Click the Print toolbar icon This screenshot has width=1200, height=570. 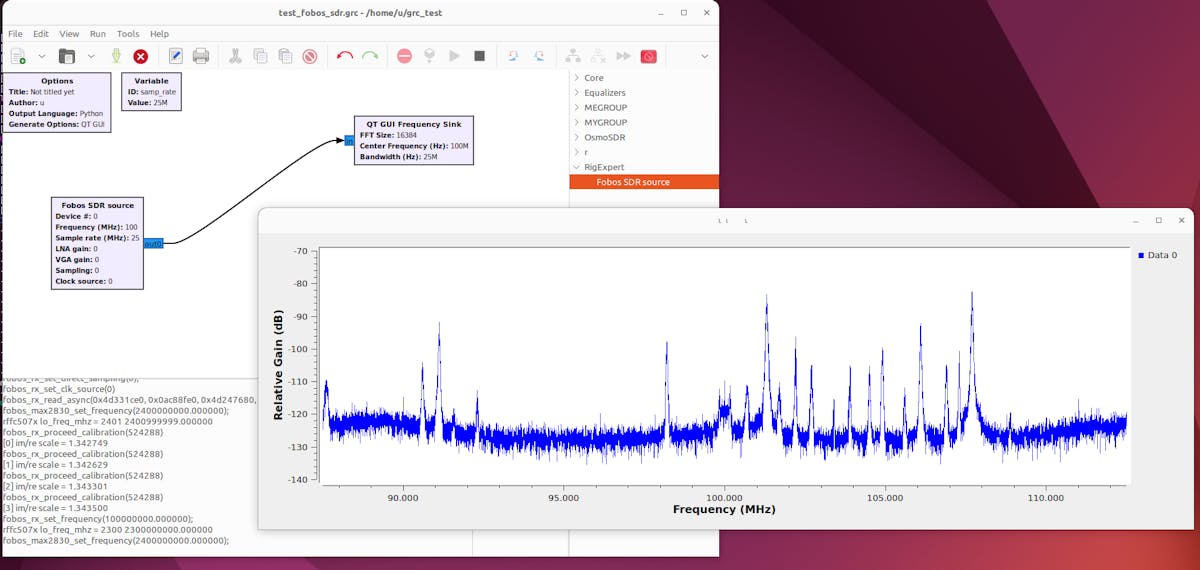(201, 56)
